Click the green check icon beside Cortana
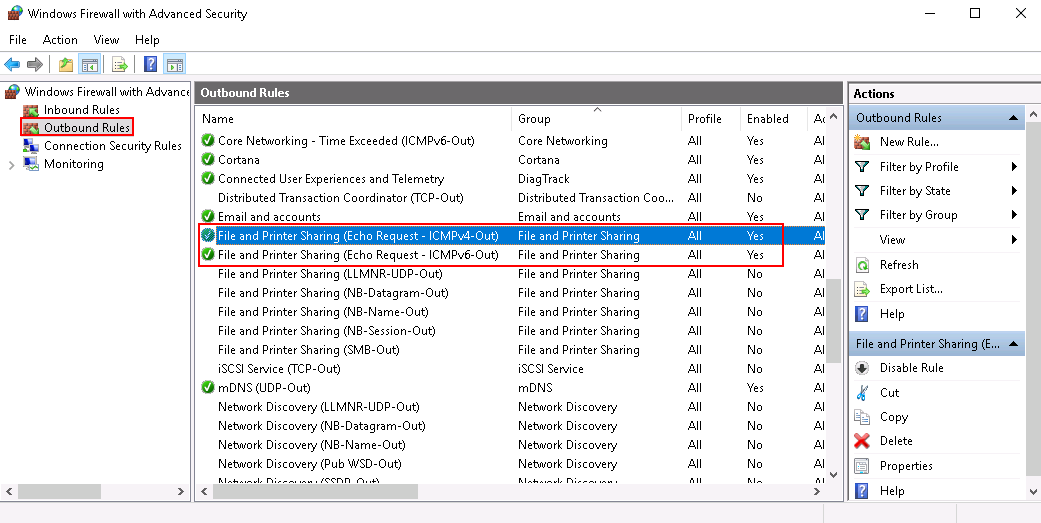 click(208, 159)
